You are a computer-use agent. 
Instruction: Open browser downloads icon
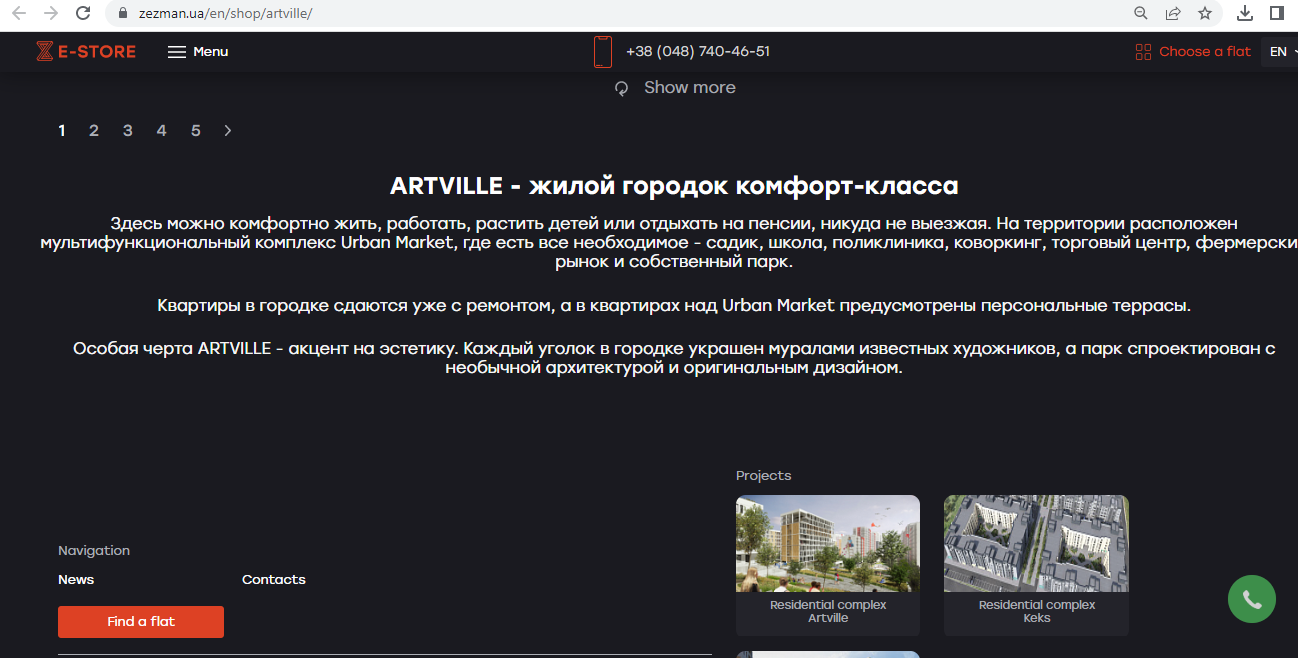click(x=1245, y=13)
